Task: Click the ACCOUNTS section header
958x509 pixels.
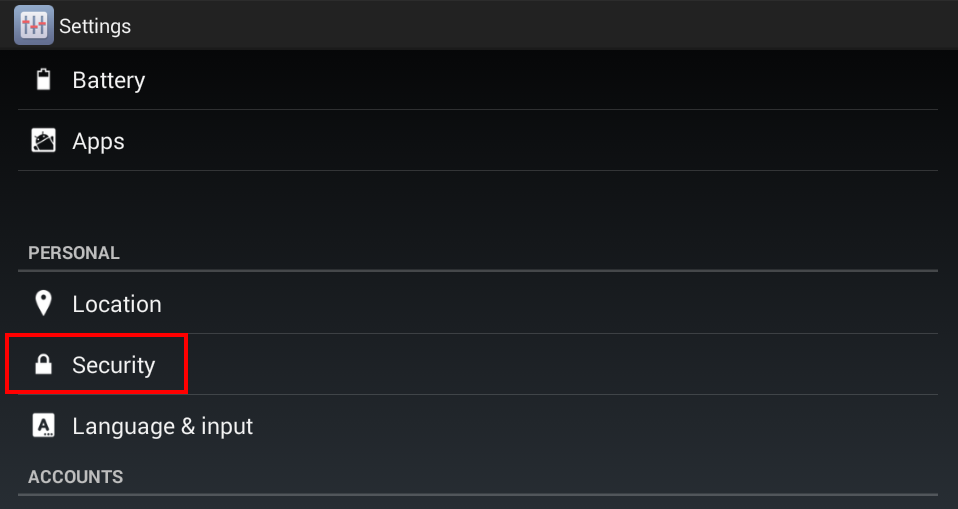Action: (76, 477)
